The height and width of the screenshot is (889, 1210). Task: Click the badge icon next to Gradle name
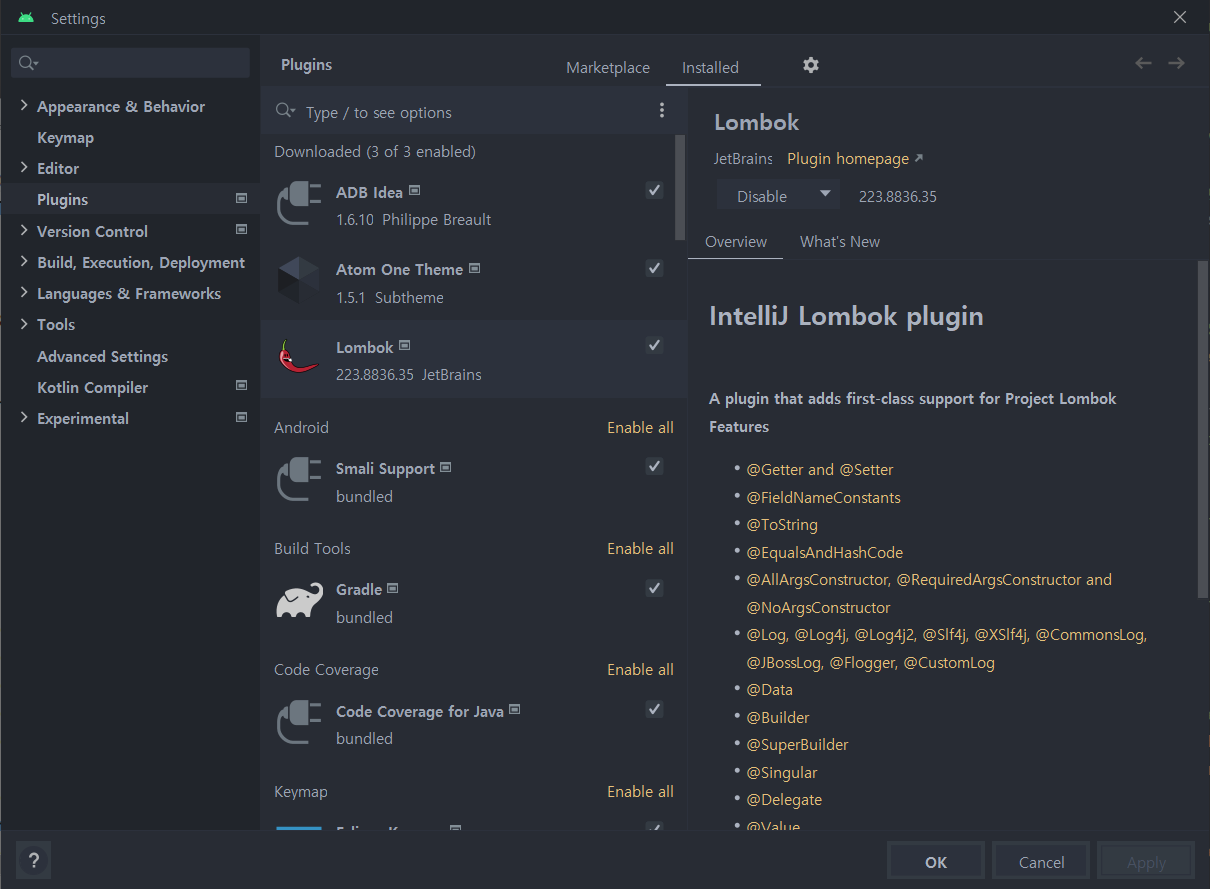(393, 588)
